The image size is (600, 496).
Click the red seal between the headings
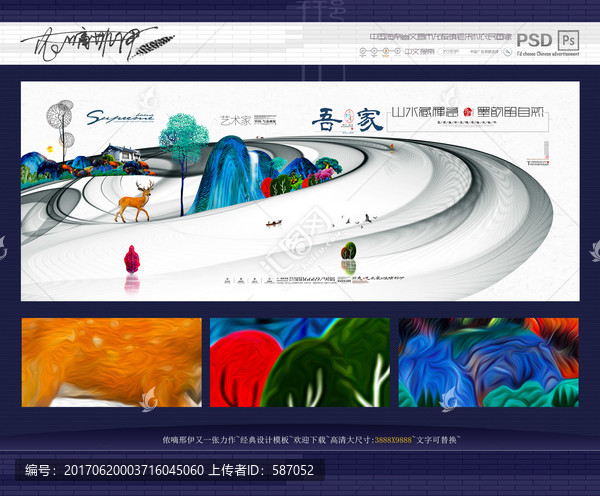468,112
